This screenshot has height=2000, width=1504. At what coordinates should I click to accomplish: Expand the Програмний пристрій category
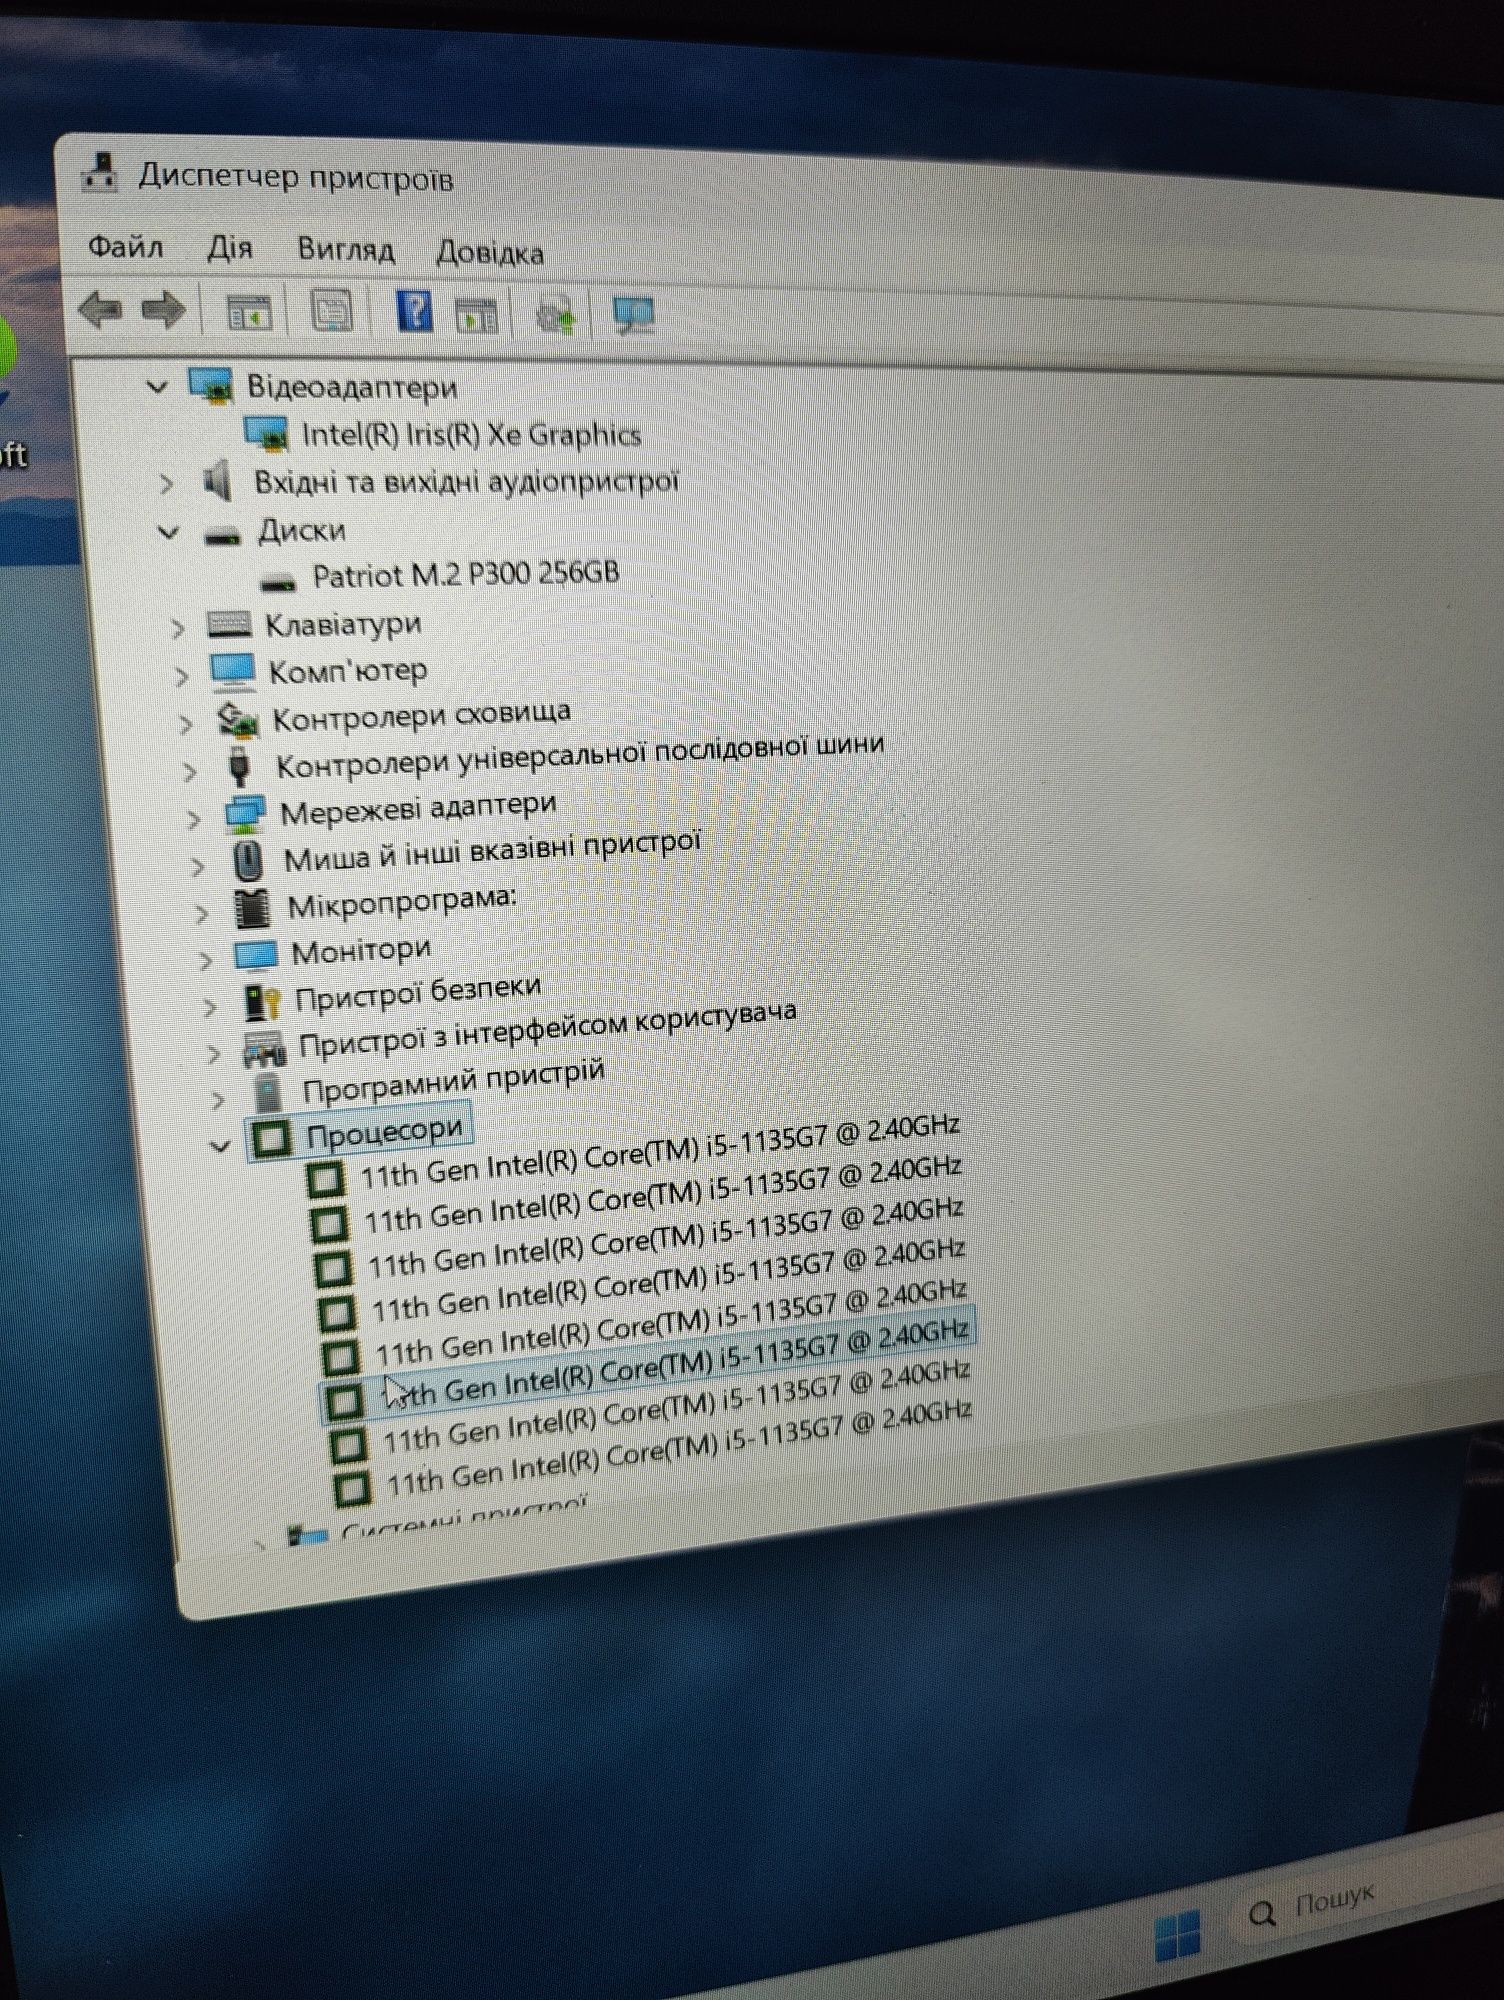tap(219, 1100)
